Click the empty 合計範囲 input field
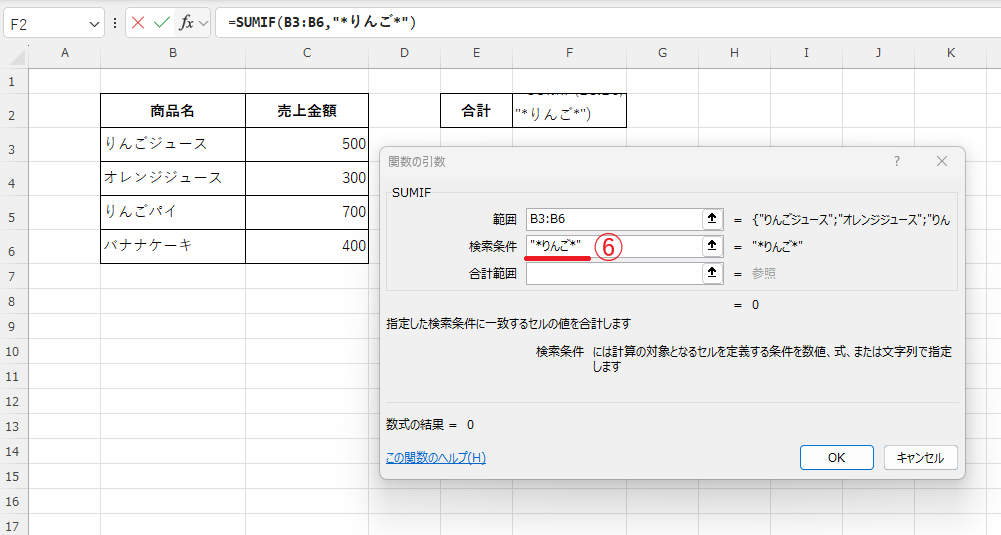Image resolution: width=1001 pixels, height=535 pixels. pyautogui.click(x=614, y=273)
